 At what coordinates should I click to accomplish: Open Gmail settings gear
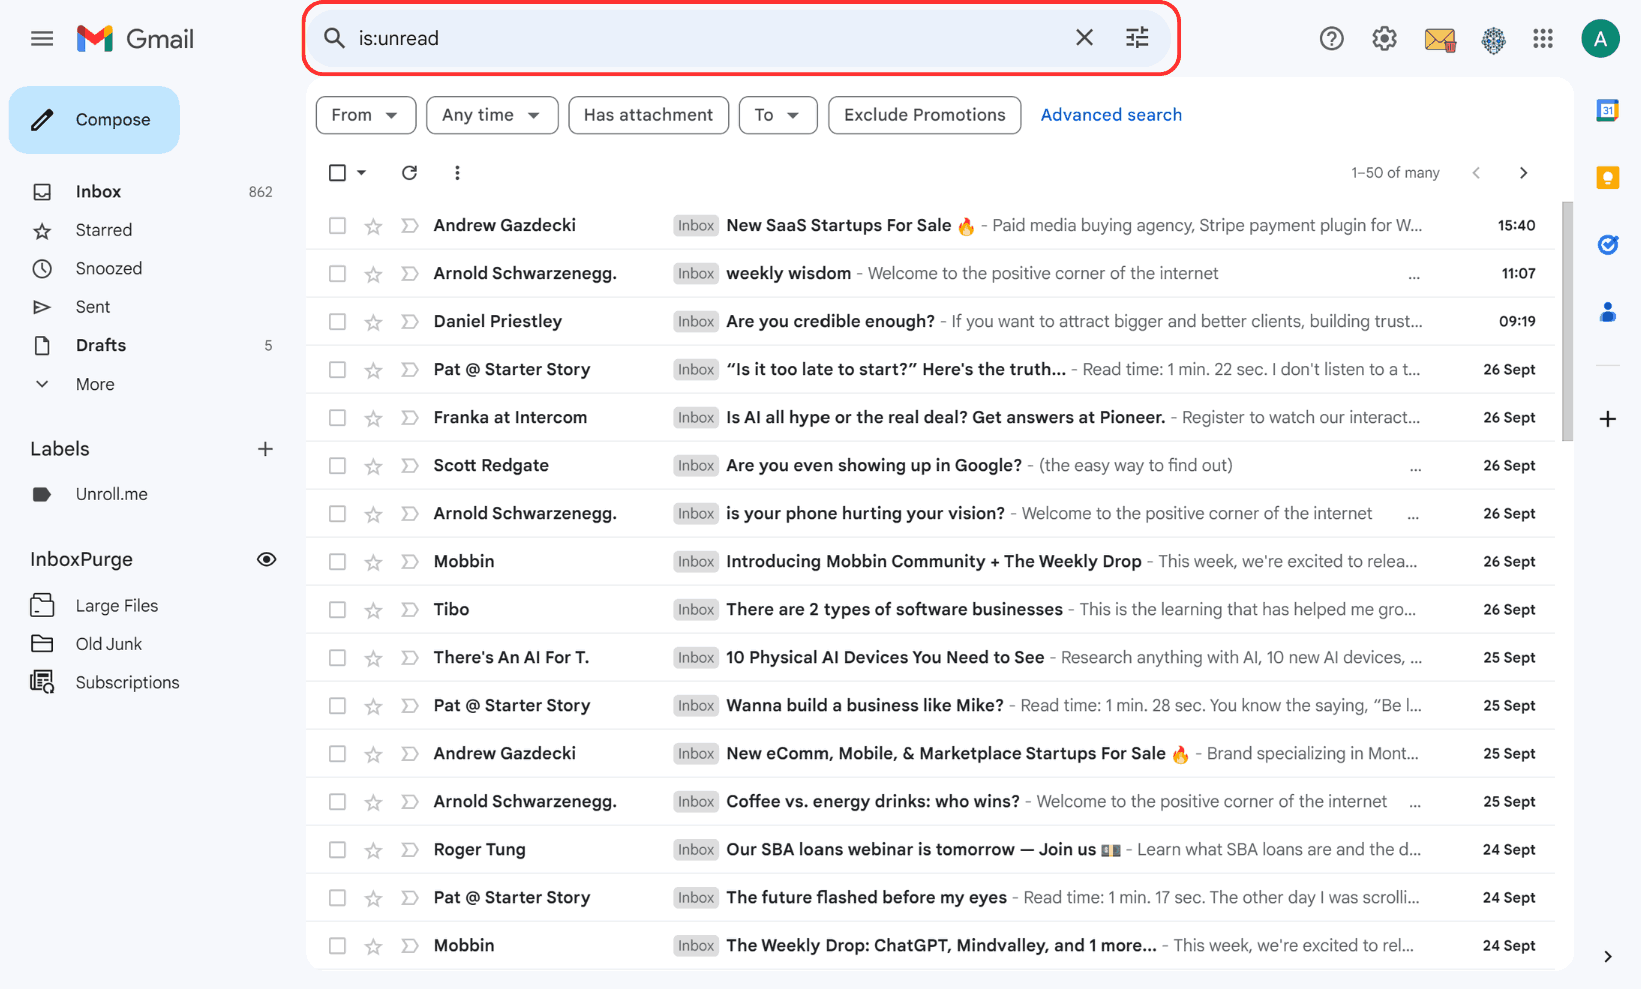pyautogui.click(x=1384, y=38)
